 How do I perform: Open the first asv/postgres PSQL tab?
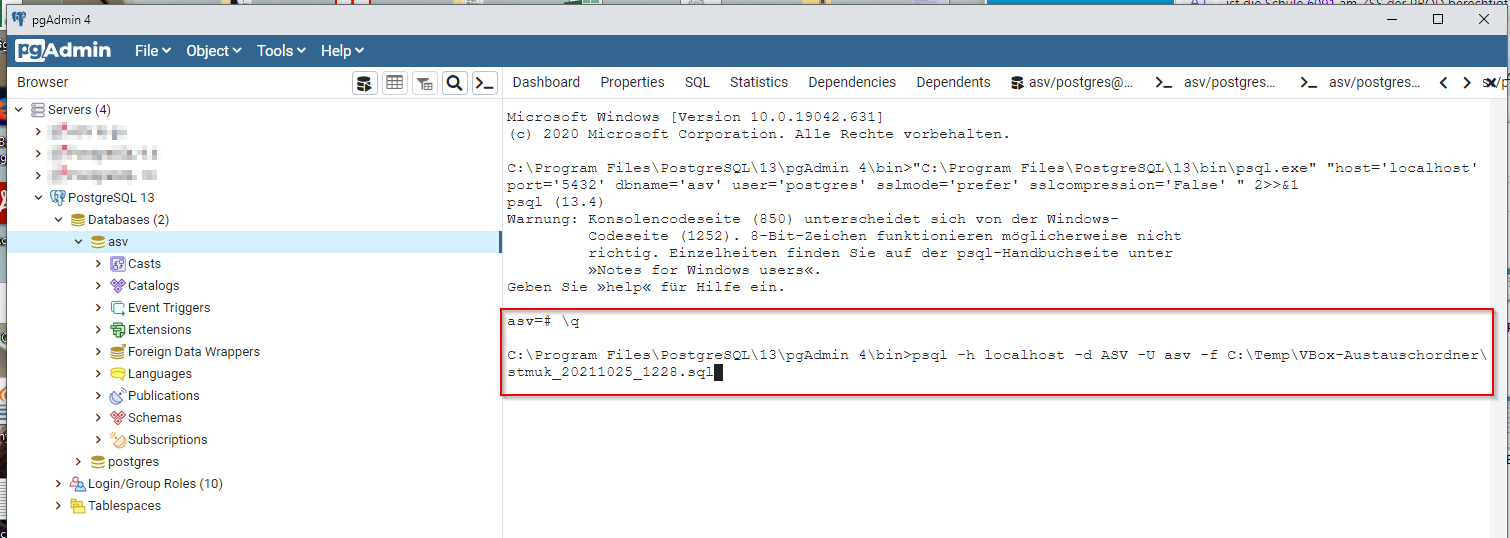1216,82
